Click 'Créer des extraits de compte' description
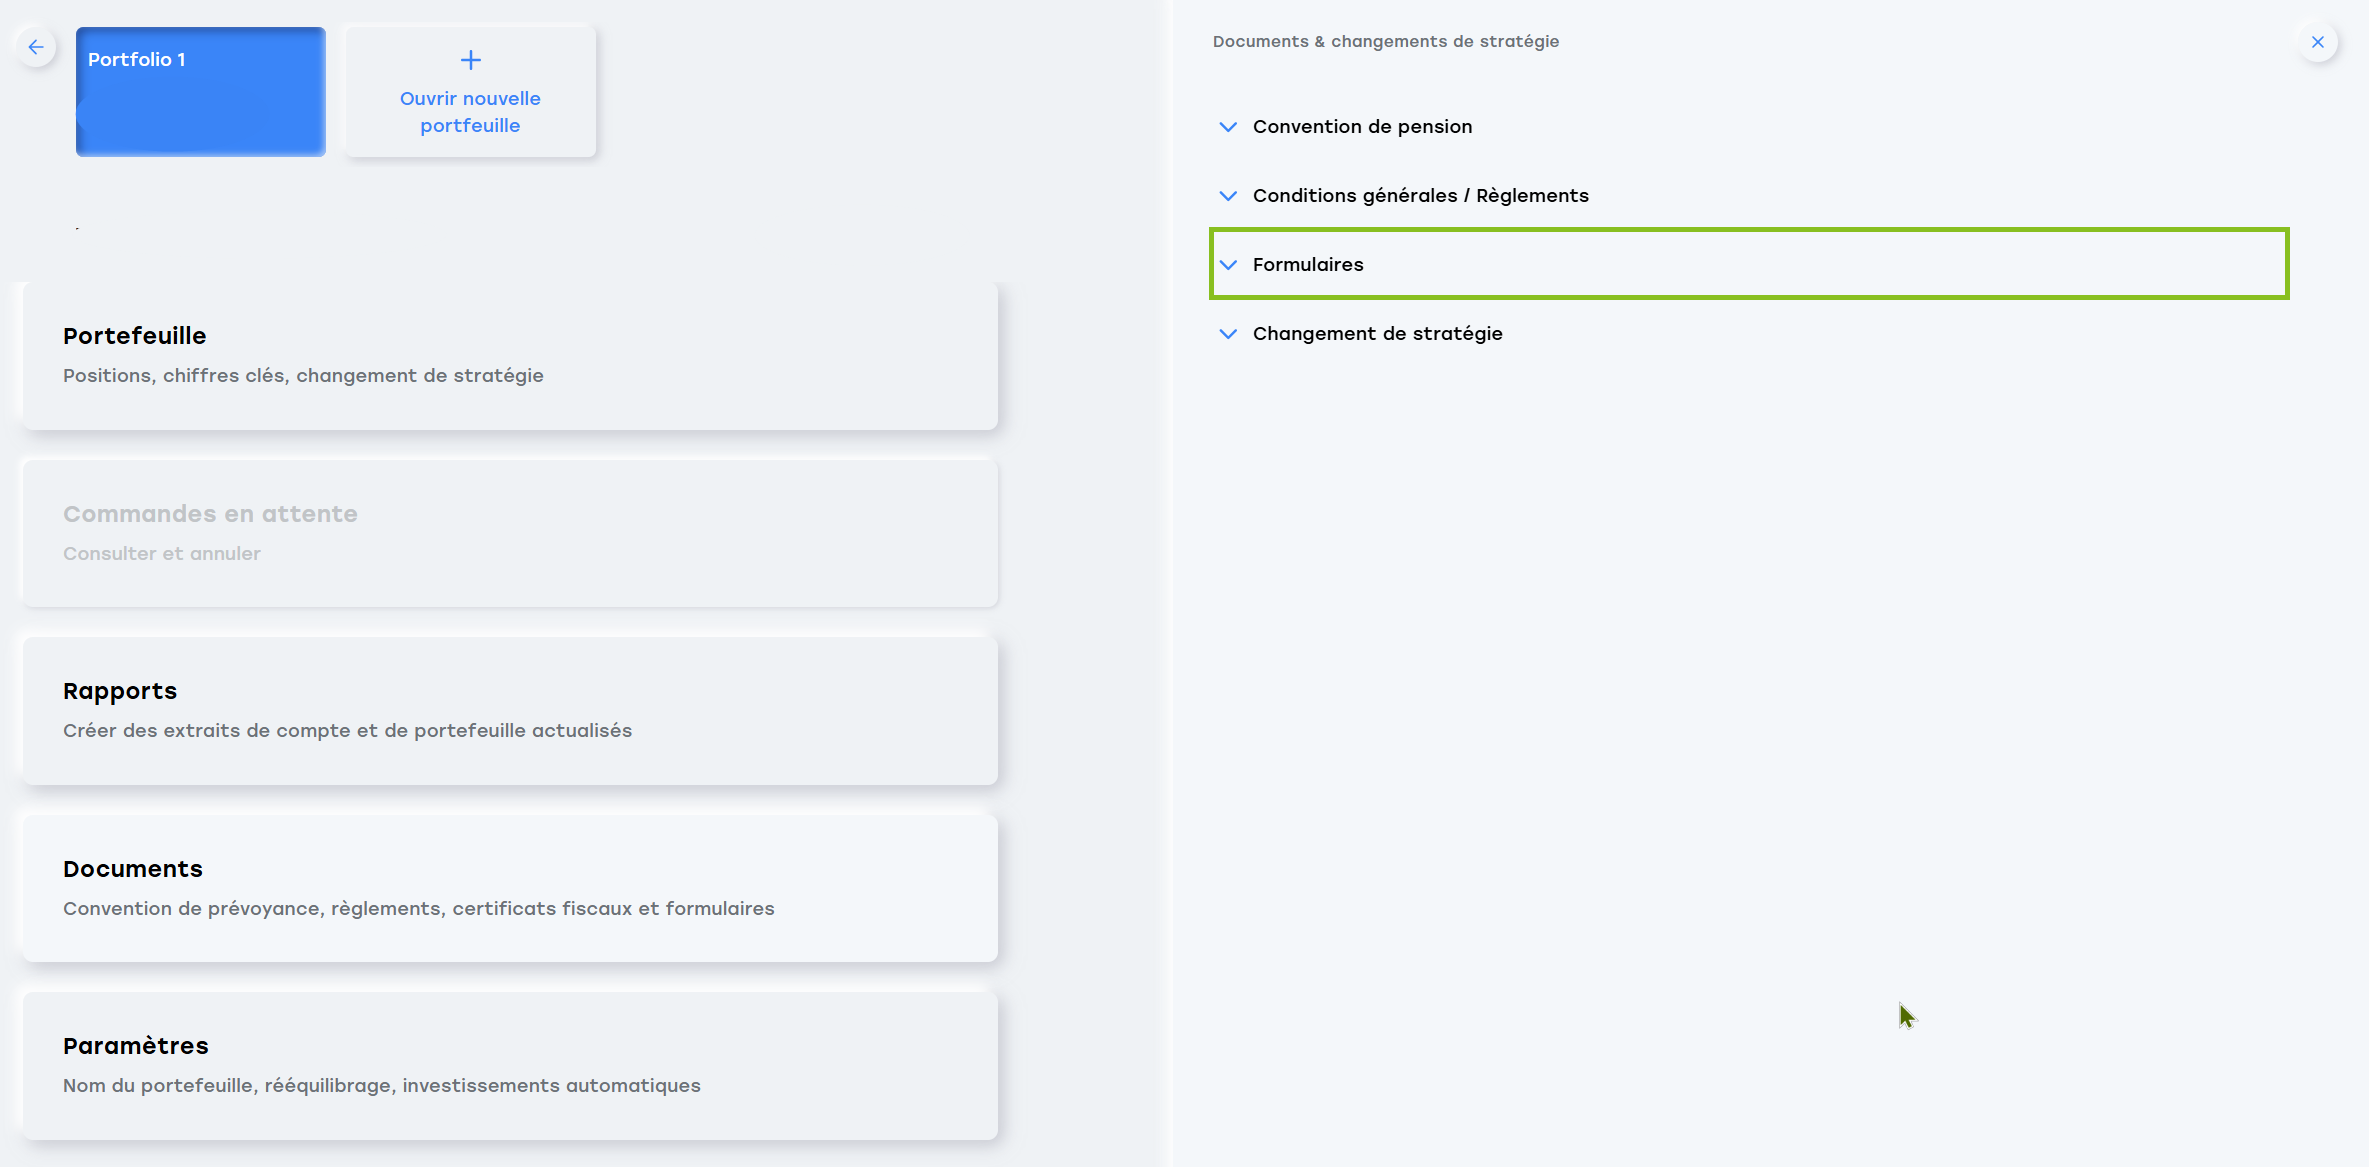 347,731
